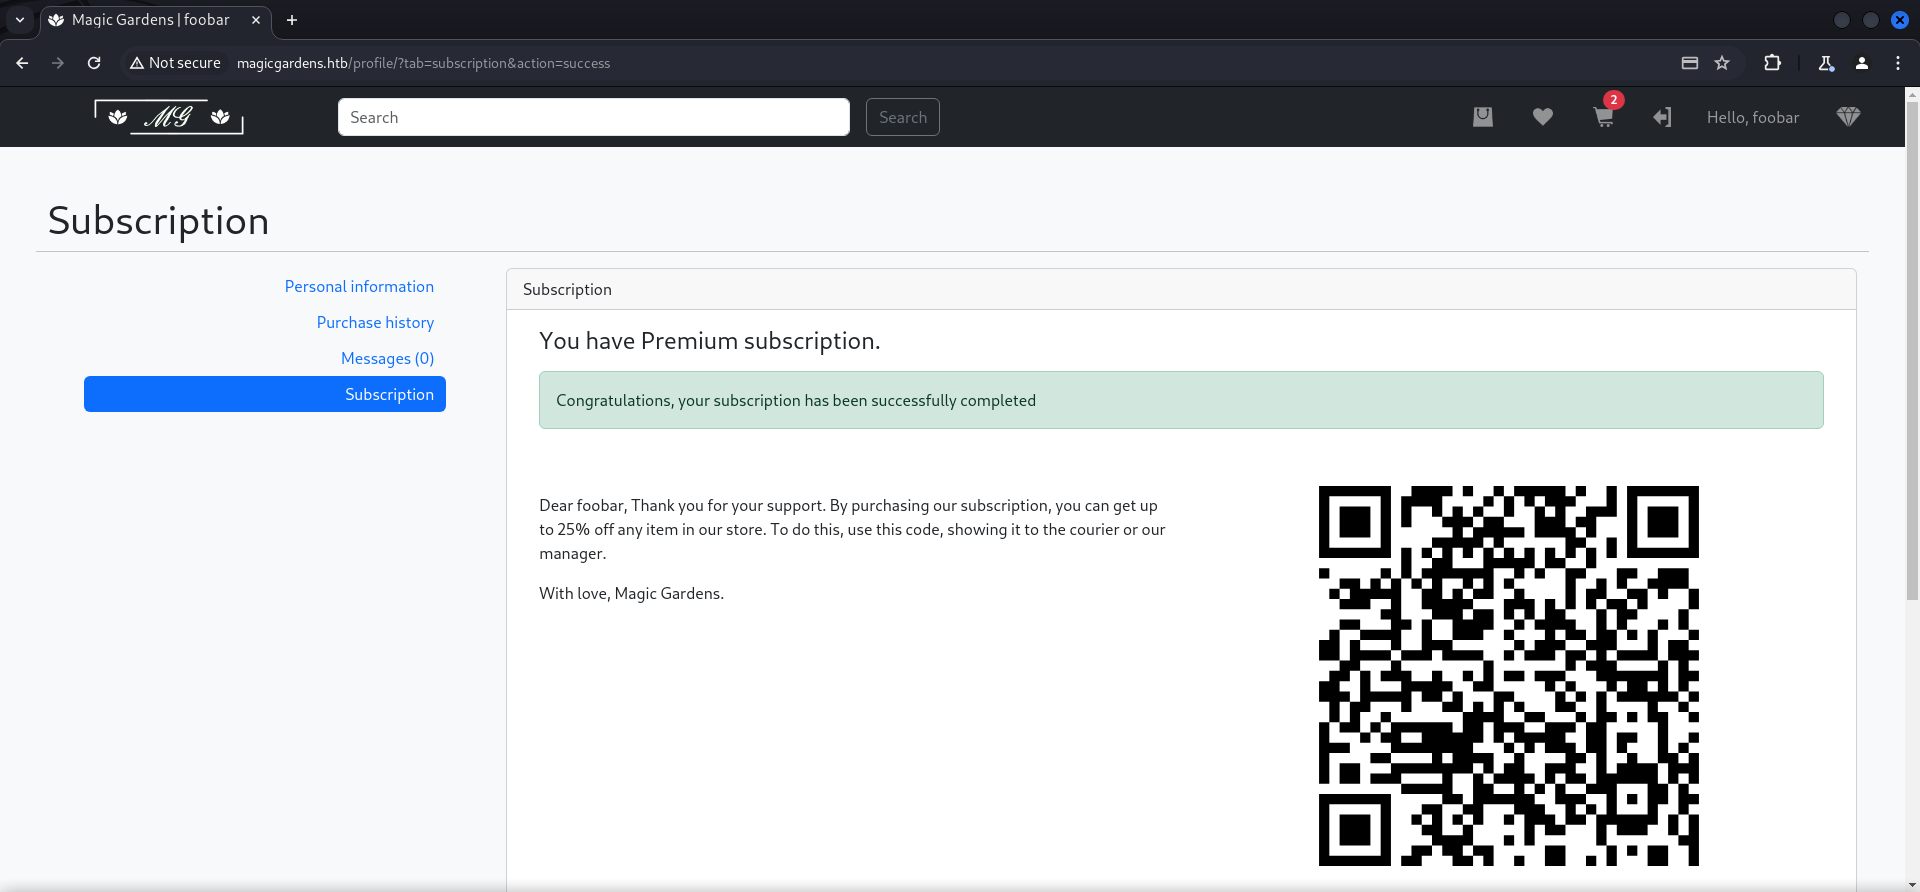Click the Hello, foobar profile link
This screenshot has height=892, width=1920.
(1752, 118)
